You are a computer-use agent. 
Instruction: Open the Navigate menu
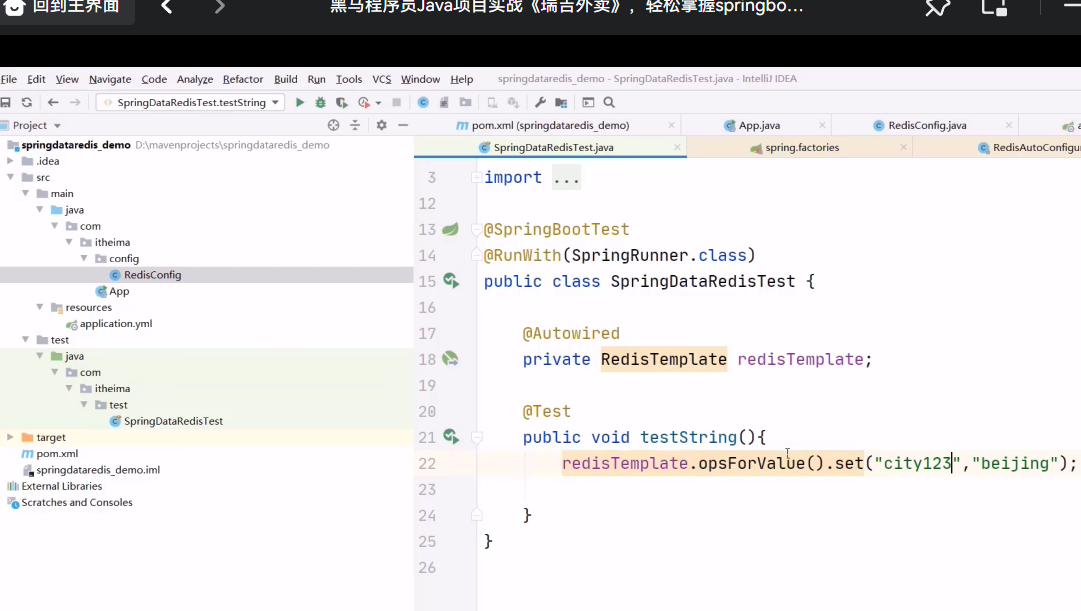point(110,79)
